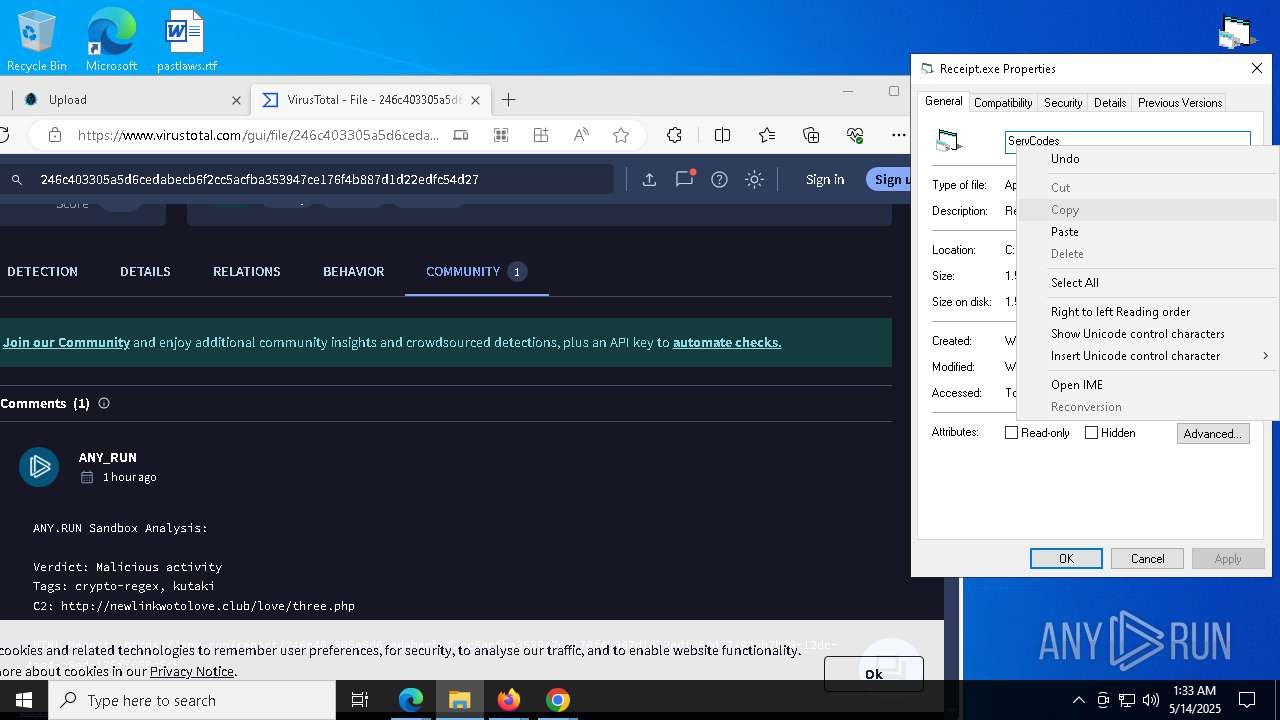Choose Show Unicode control characters
Screen dimensions: 1280x720
(x=1147, y=334)
